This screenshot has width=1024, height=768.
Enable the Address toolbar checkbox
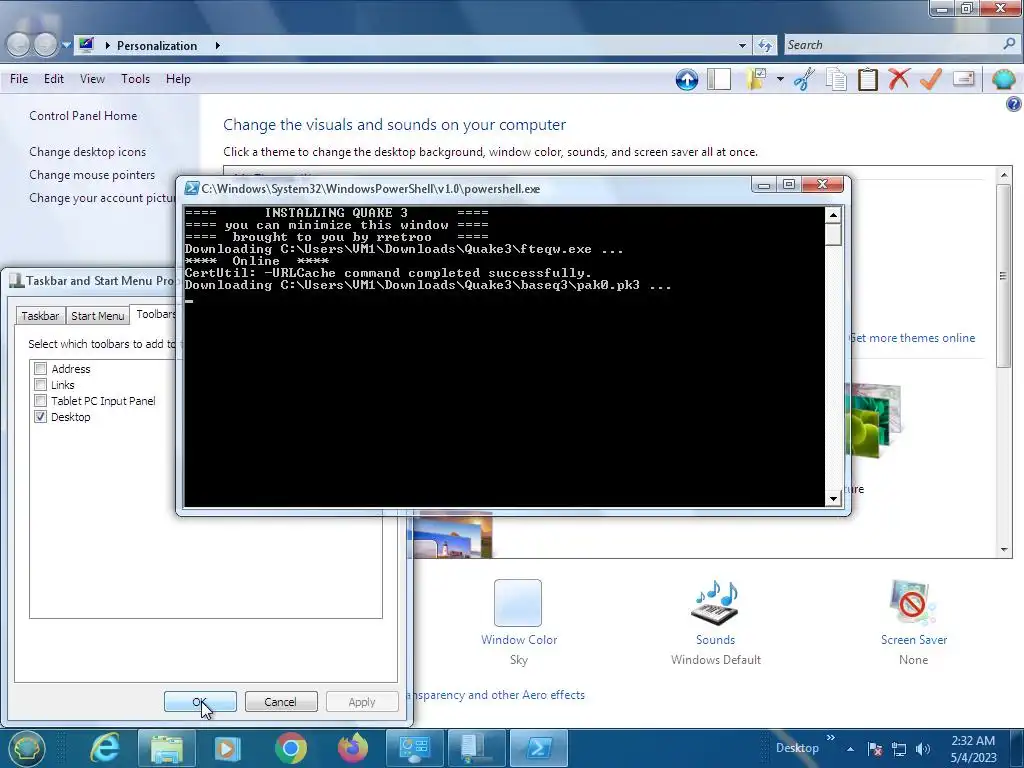point(40,368)
